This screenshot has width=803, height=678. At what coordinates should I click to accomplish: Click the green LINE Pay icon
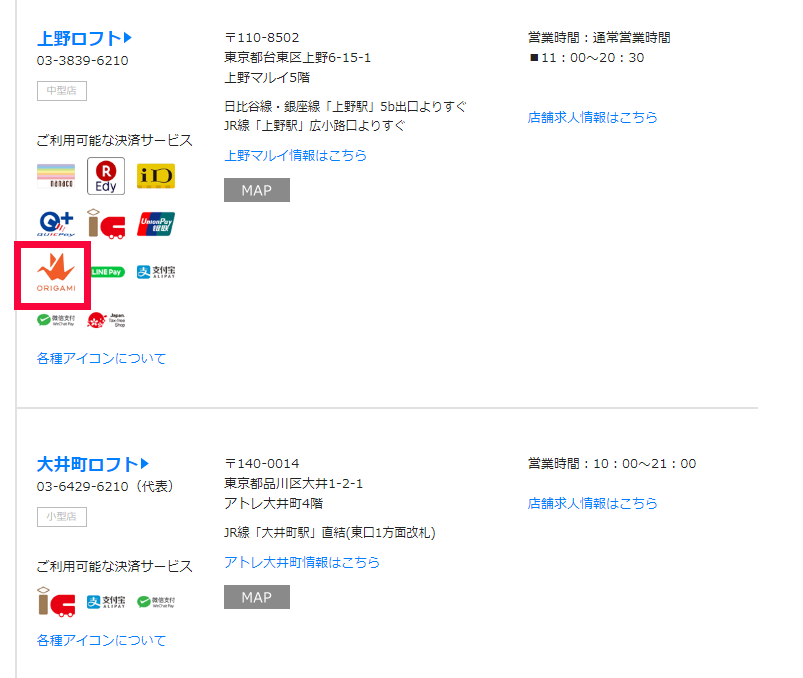[106, 272]
